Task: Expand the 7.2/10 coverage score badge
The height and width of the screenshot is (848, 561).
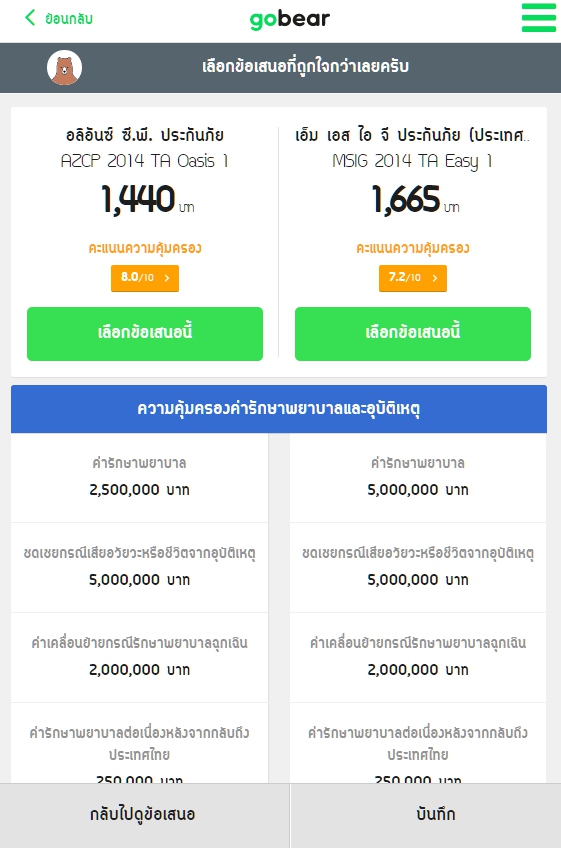Action: click(413, 278)
